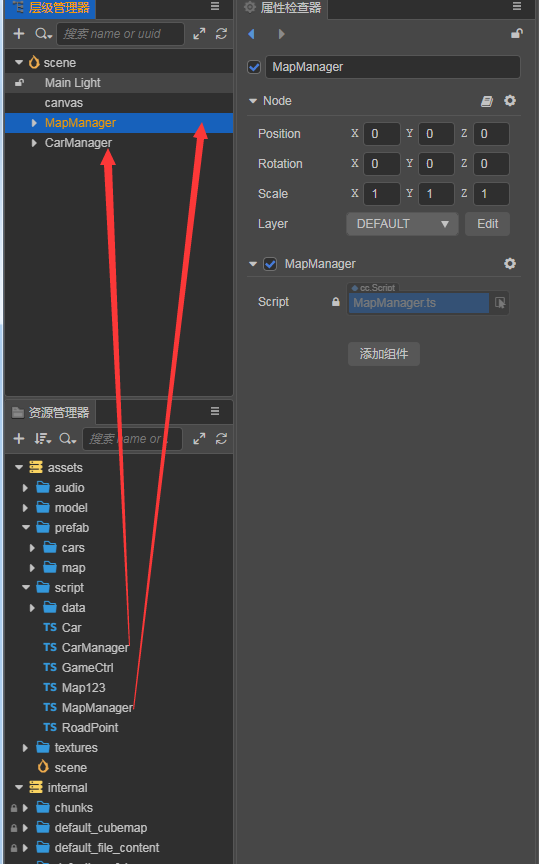Click the 添加组件 button
Image resolution: width=539 pixels, height=864 pixels.
coord(384,354)
